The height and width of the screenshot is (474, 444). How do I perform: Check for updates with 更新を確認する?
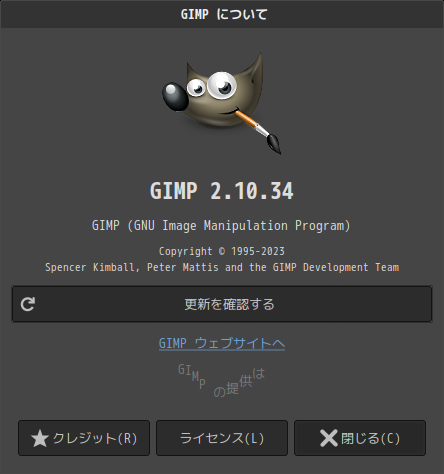pyautogui.click(x=222, y=304)
